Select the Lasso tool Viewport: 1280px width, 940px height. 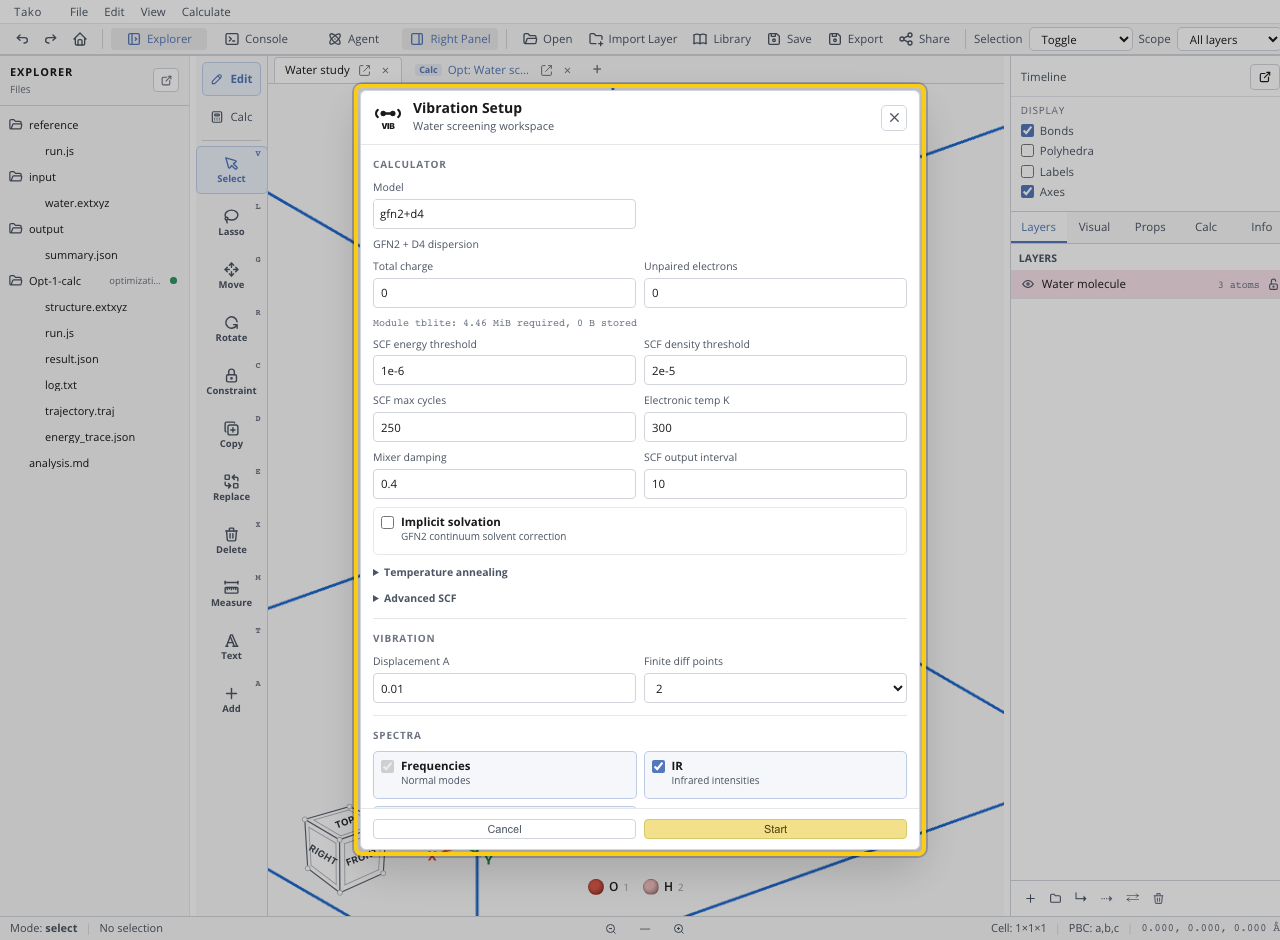(231, 222)
